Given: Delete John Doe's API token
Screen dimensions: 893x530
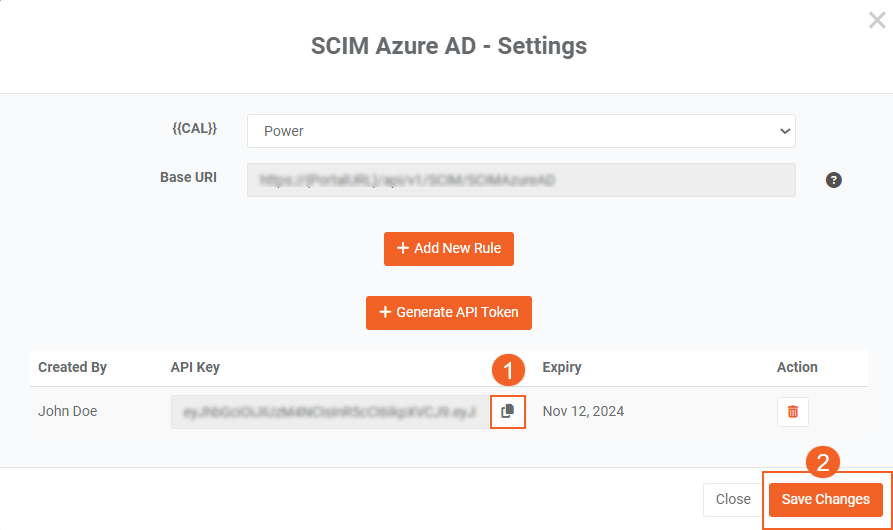Looking at the screenshot, I should [792, 411].
